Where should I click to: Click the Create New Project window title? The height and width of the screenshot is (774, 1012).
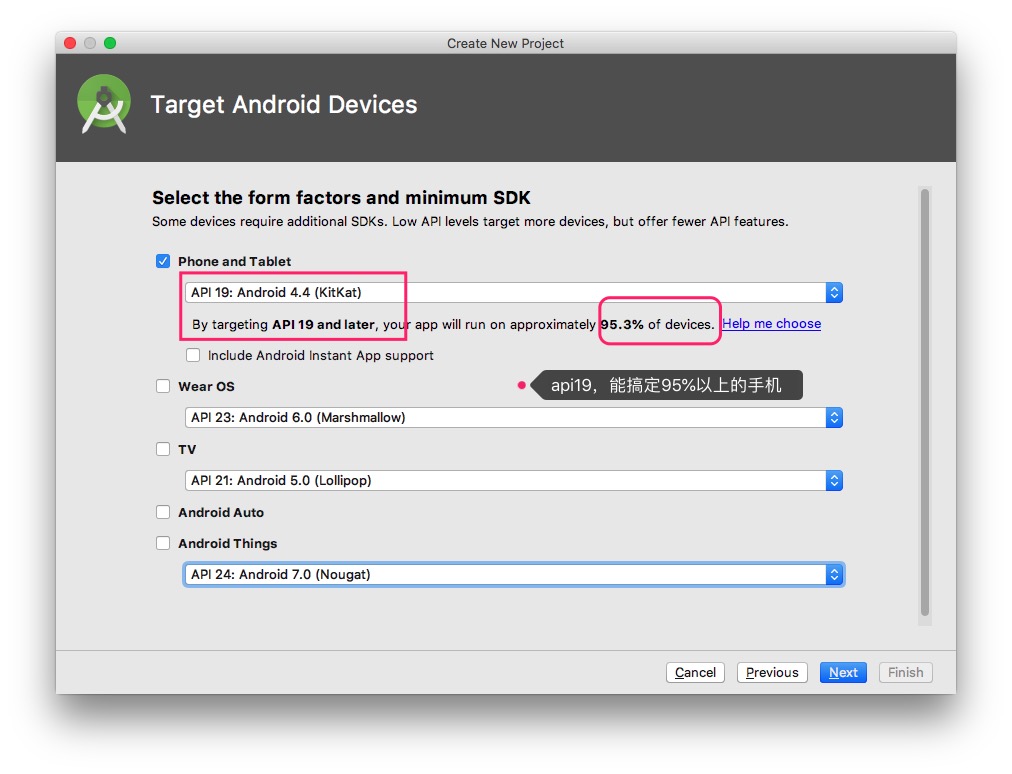(505, 43)
